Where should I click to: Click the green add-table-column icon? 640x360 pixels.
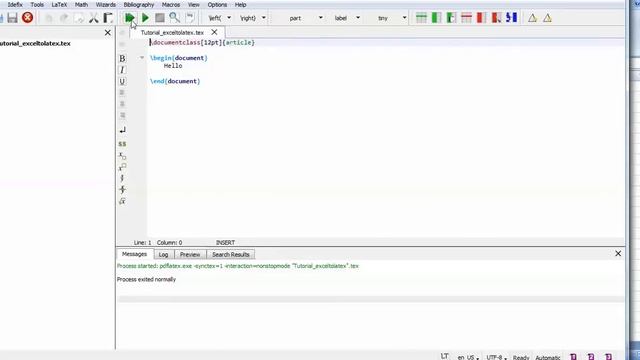point(436,18)
